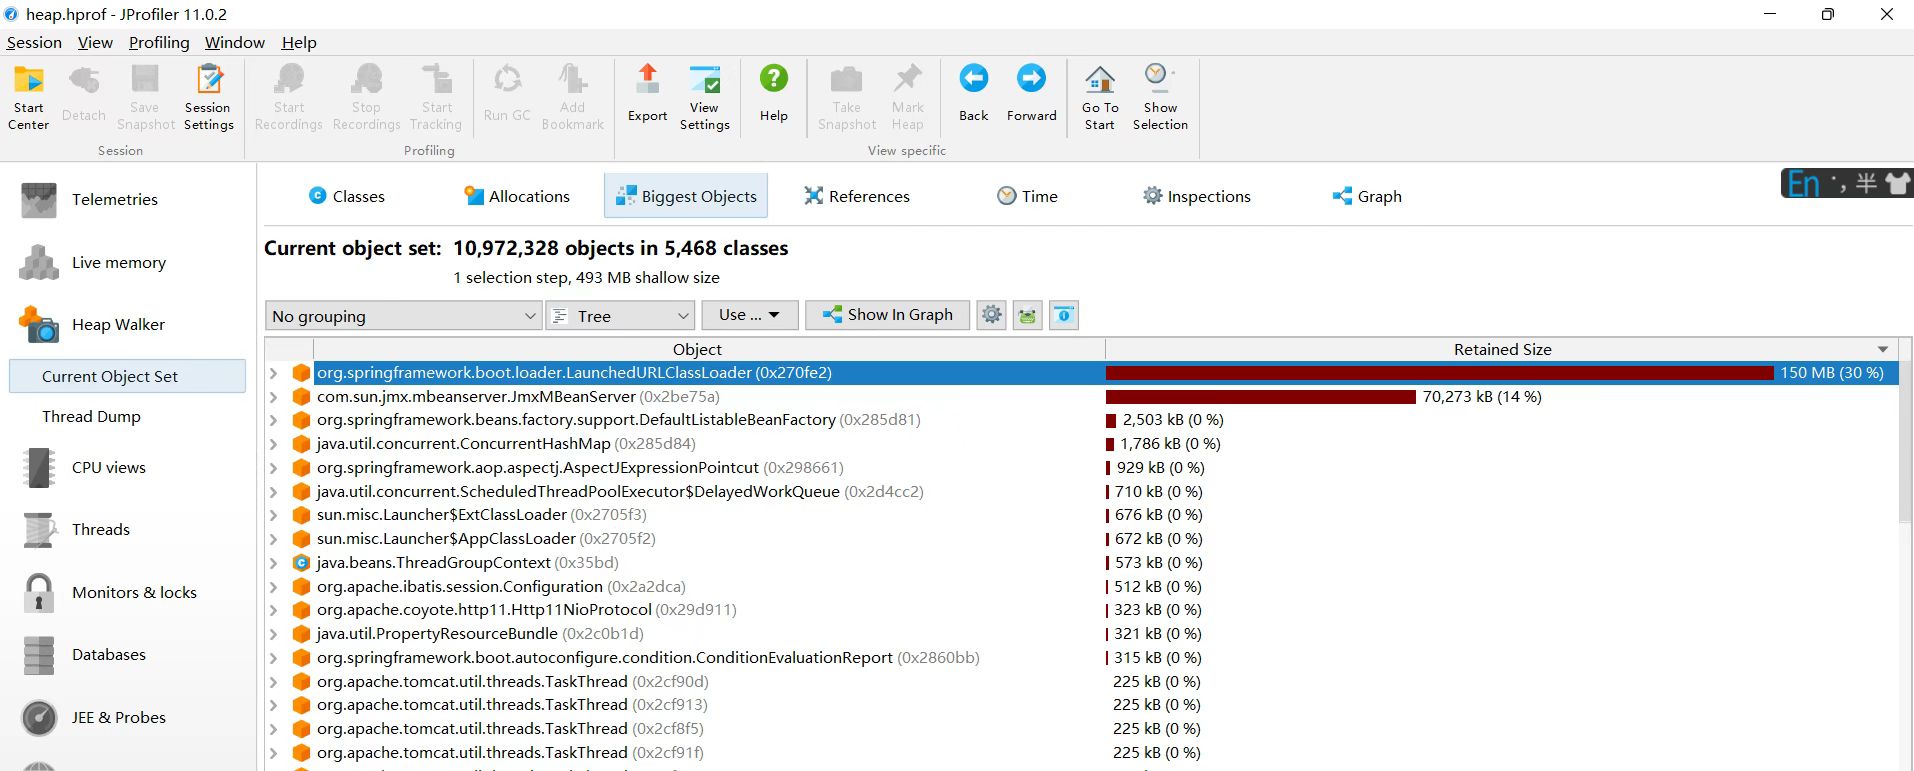Select Thread Dump in sidebar

coord(91,417)
